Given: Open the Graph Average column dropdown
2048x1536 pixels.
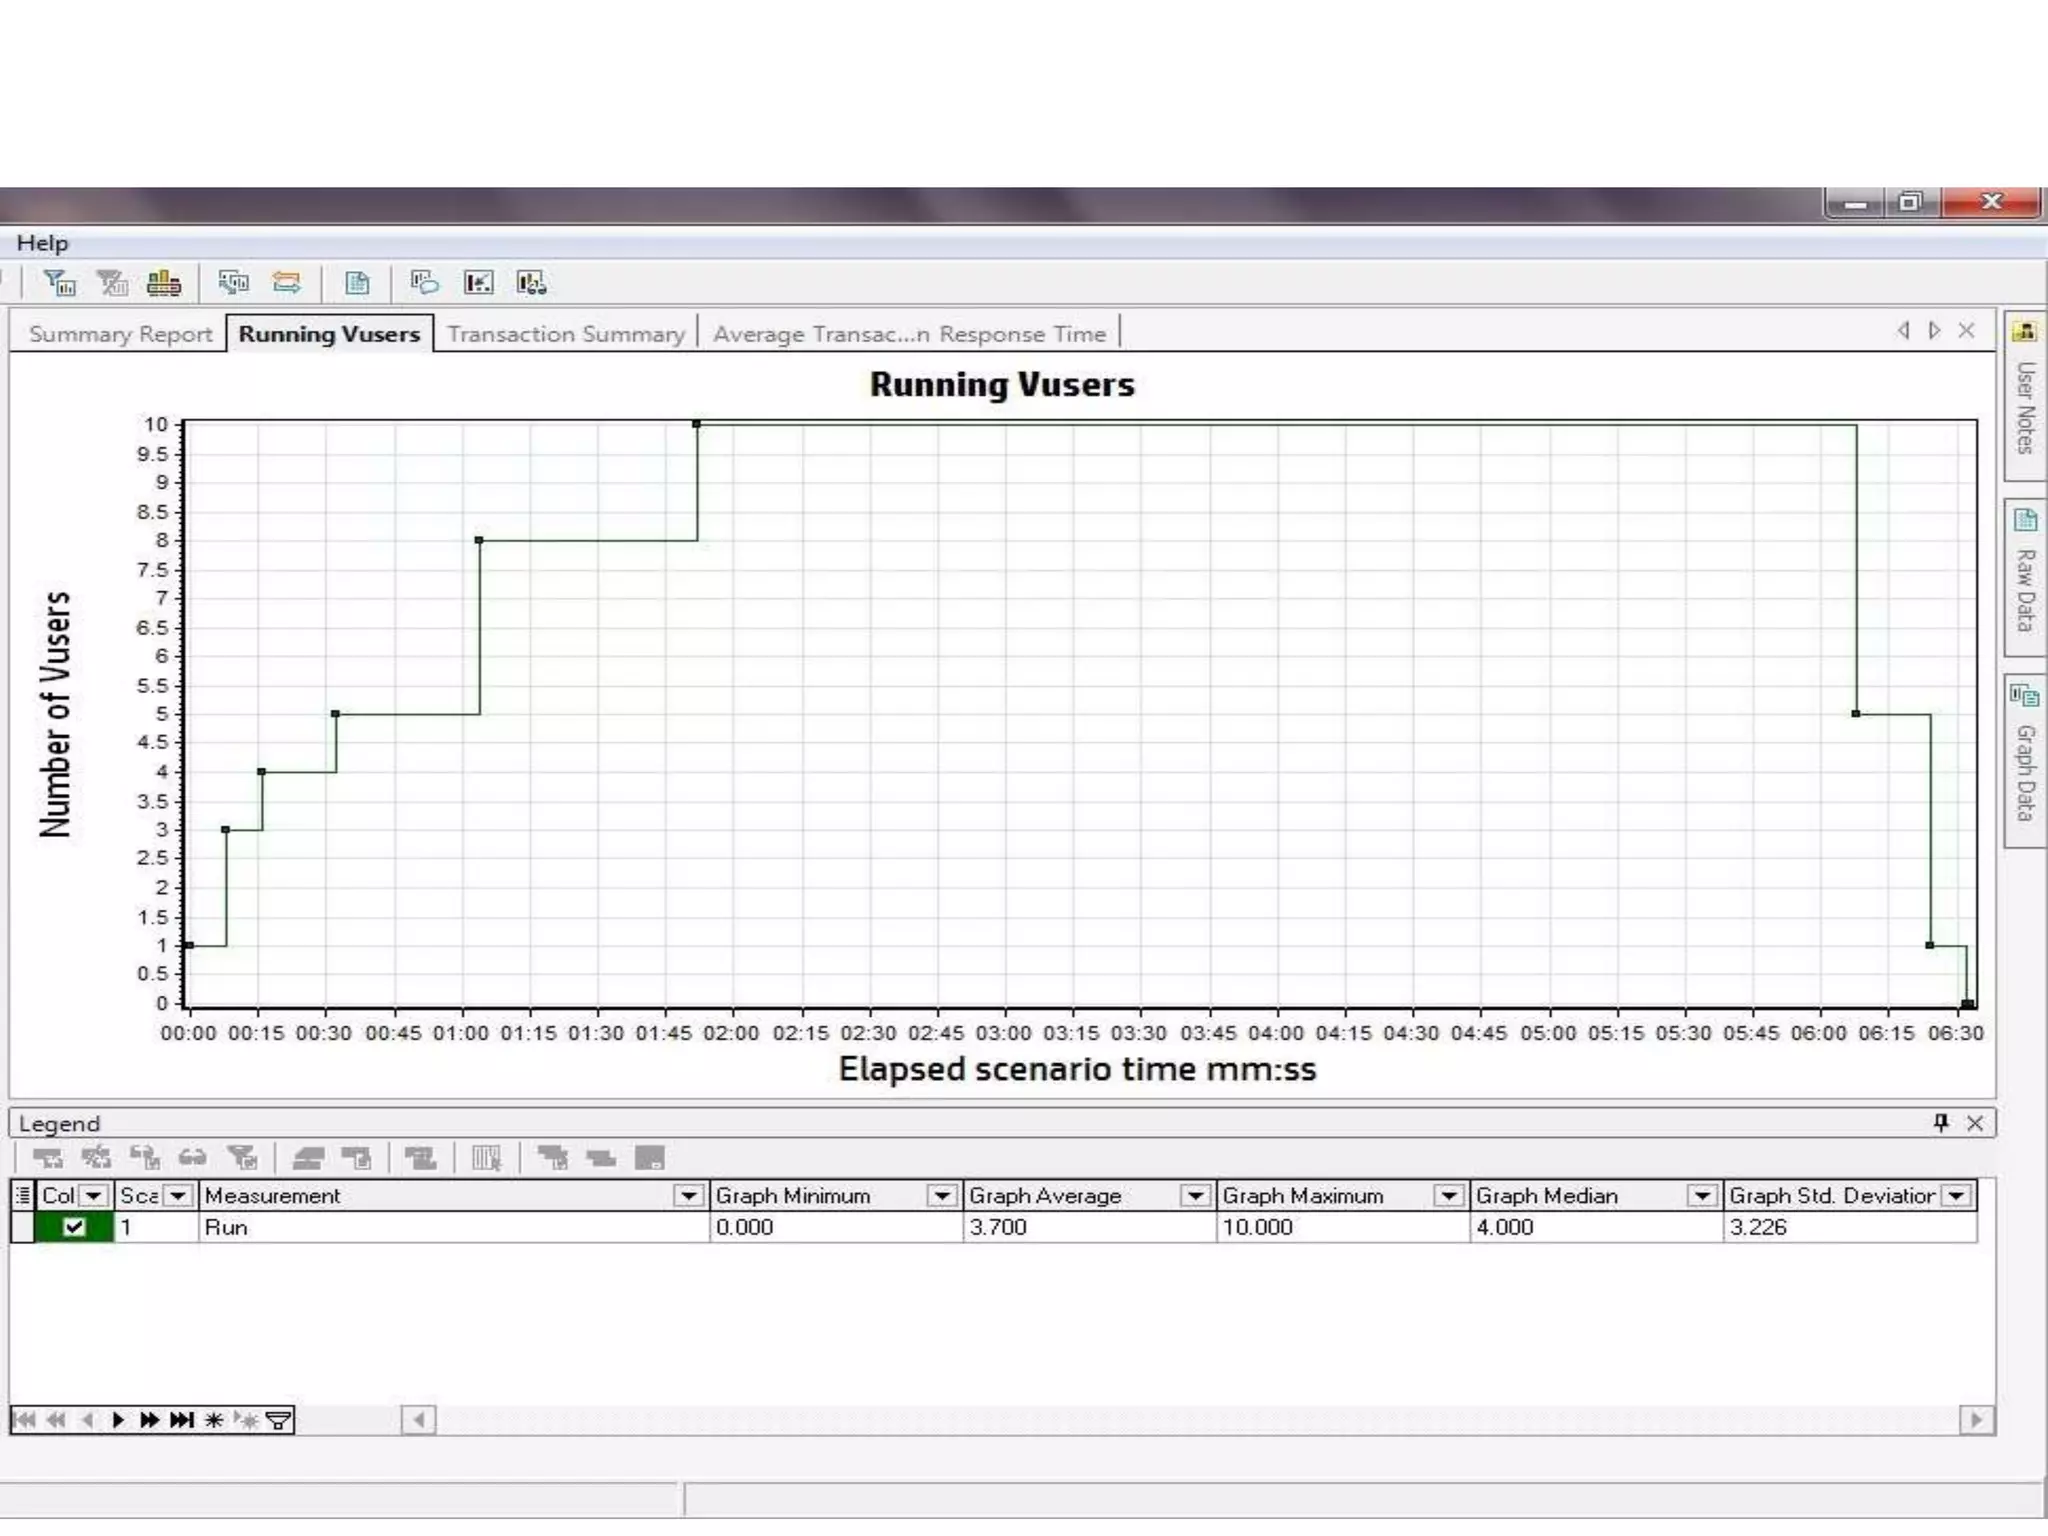Looking at the screenshot, I should 1195,1196.
